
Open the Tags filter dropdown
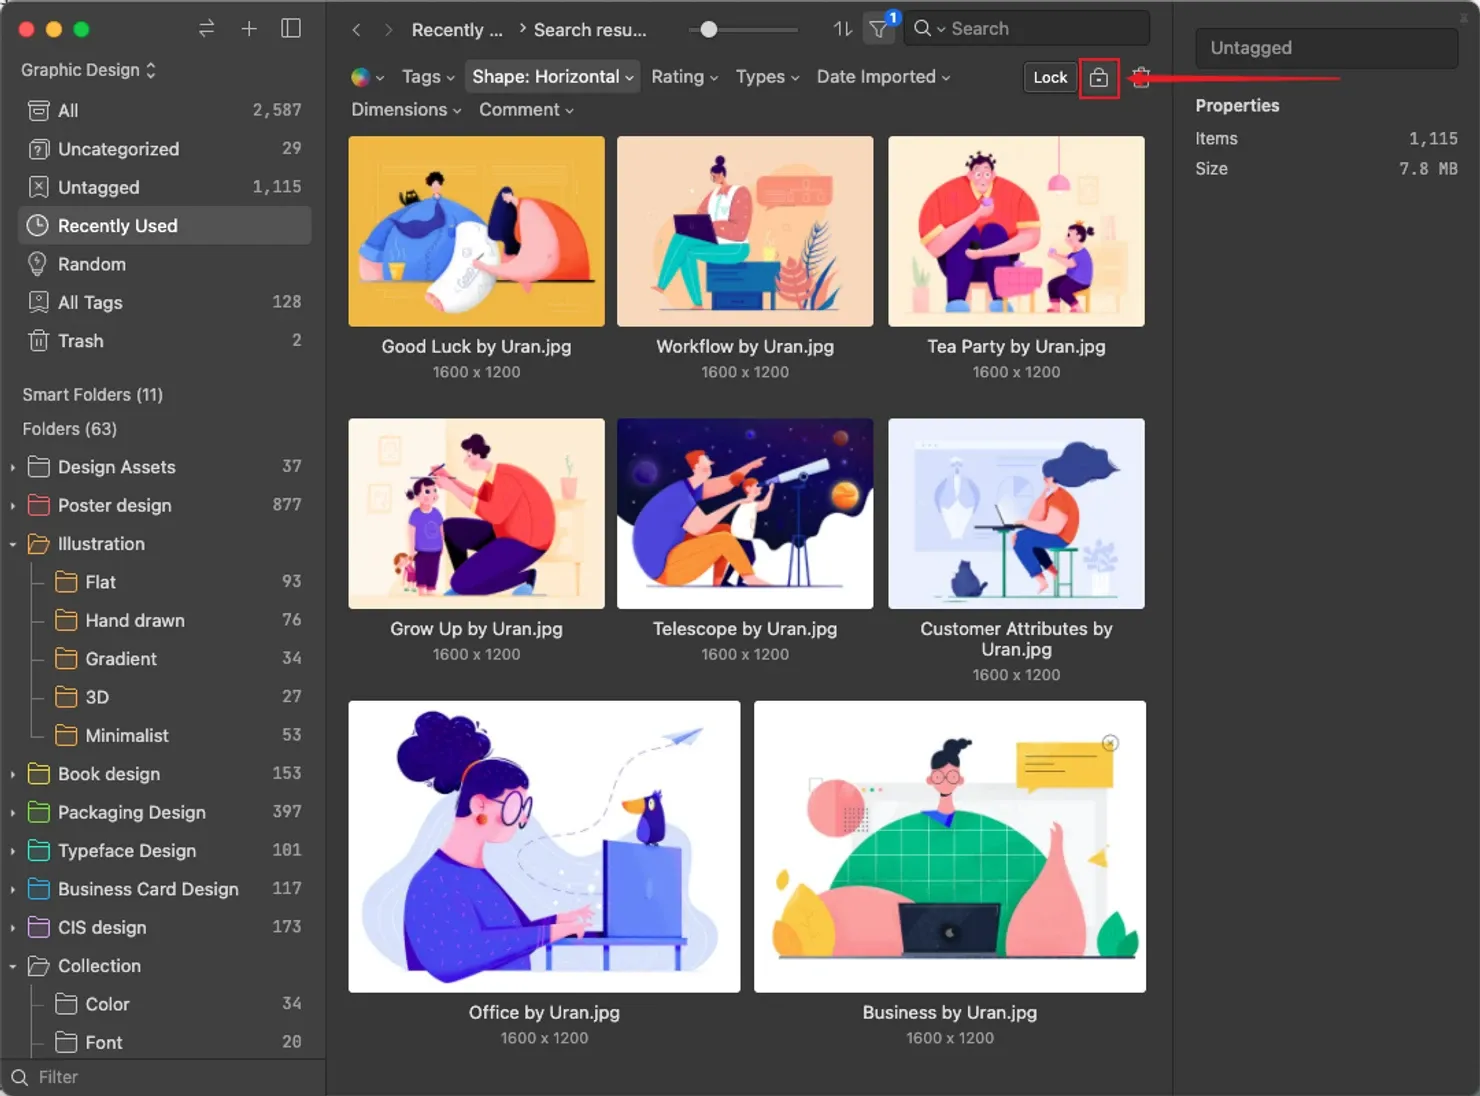pyautogui.click(x=428, y=77)
